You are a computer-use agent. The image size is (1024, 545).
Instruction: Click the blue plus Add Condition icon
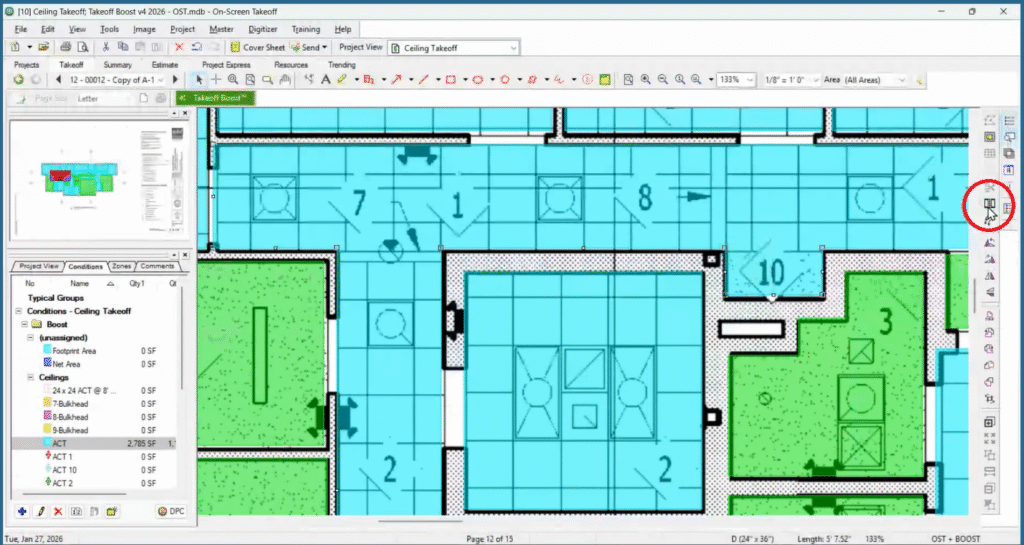pos(22,511)
